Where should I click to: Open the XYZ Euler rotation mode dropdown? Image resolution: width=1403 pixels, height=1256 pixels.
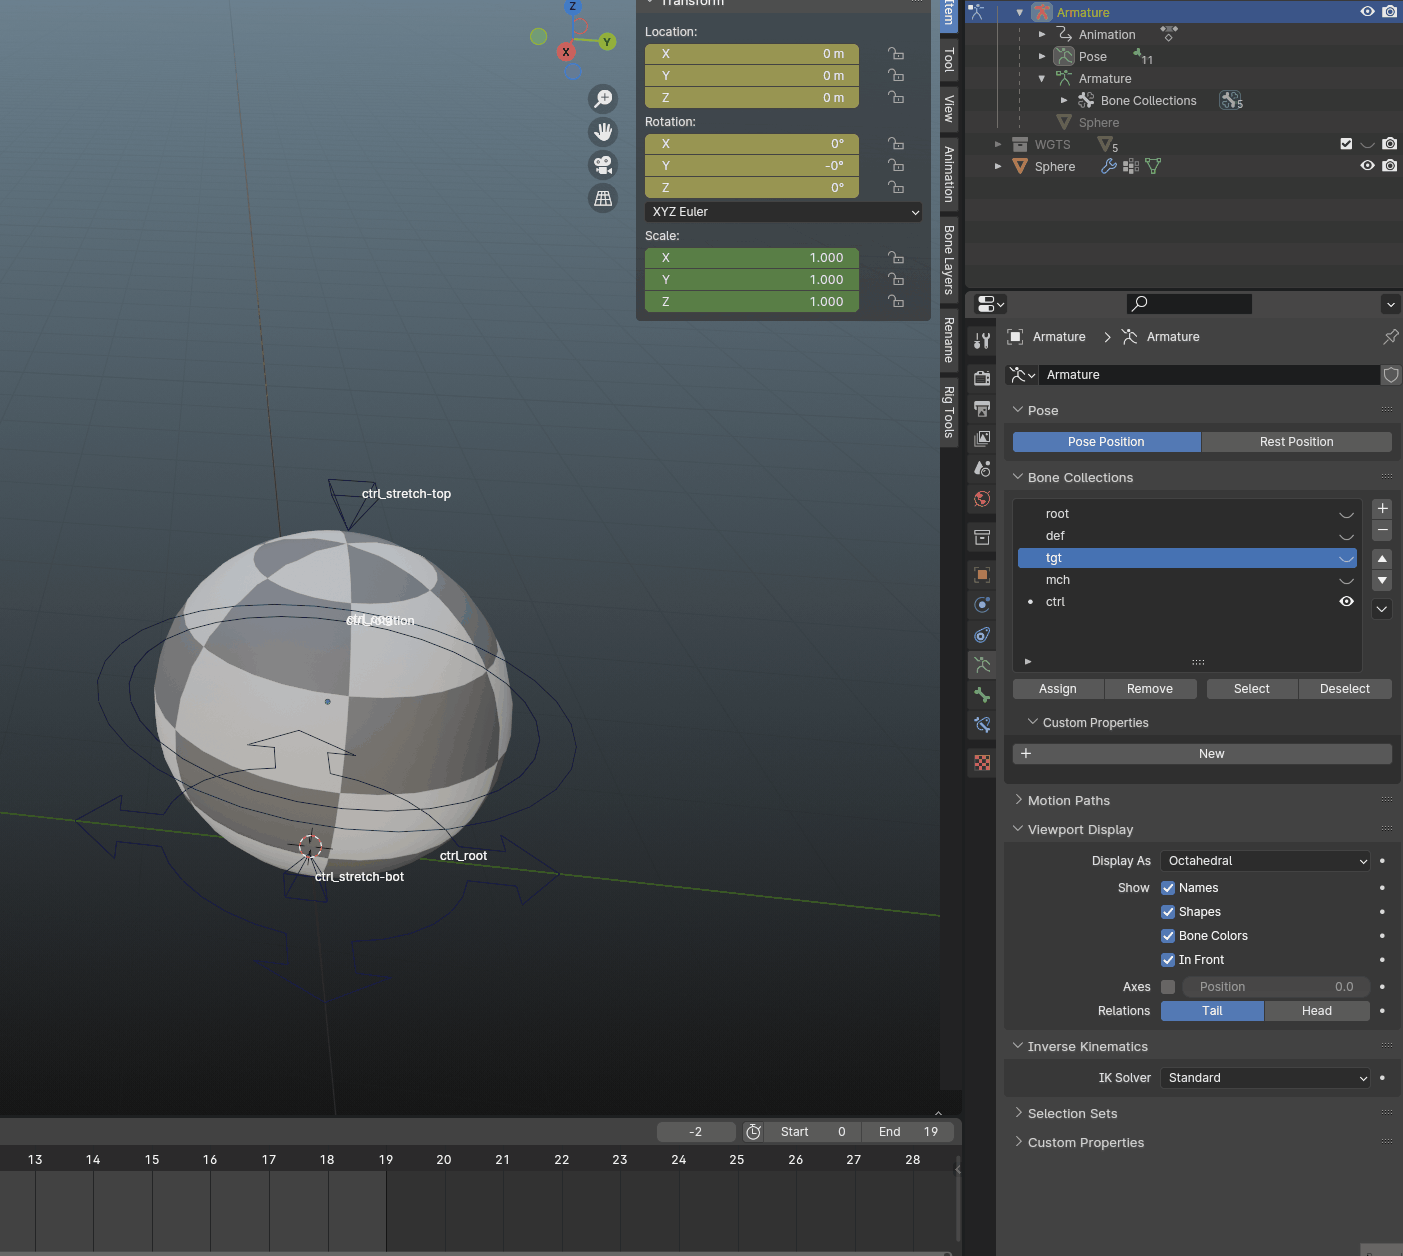tap(783, 212)
